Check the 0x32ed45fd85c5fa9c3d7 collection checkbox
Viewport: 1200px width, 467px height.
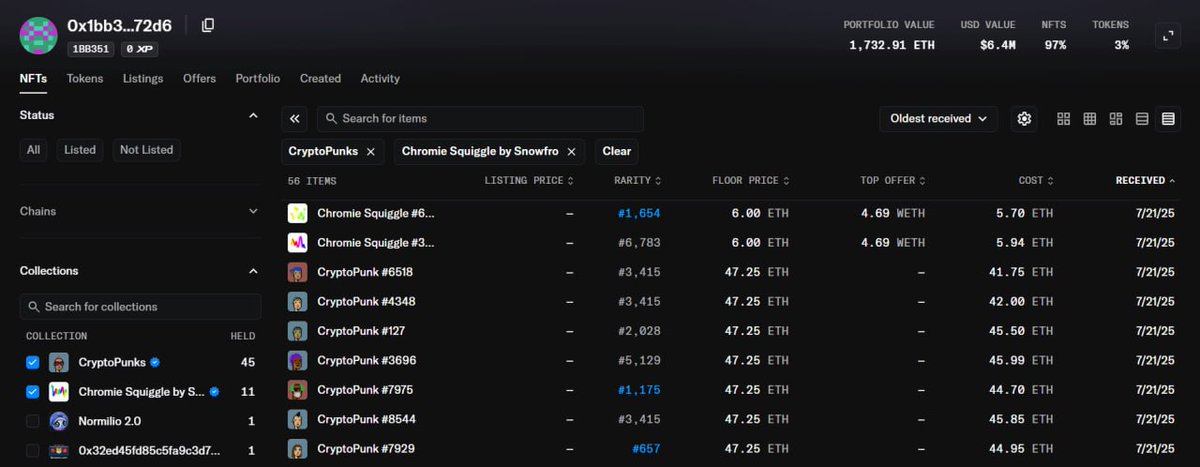point(33,451)
